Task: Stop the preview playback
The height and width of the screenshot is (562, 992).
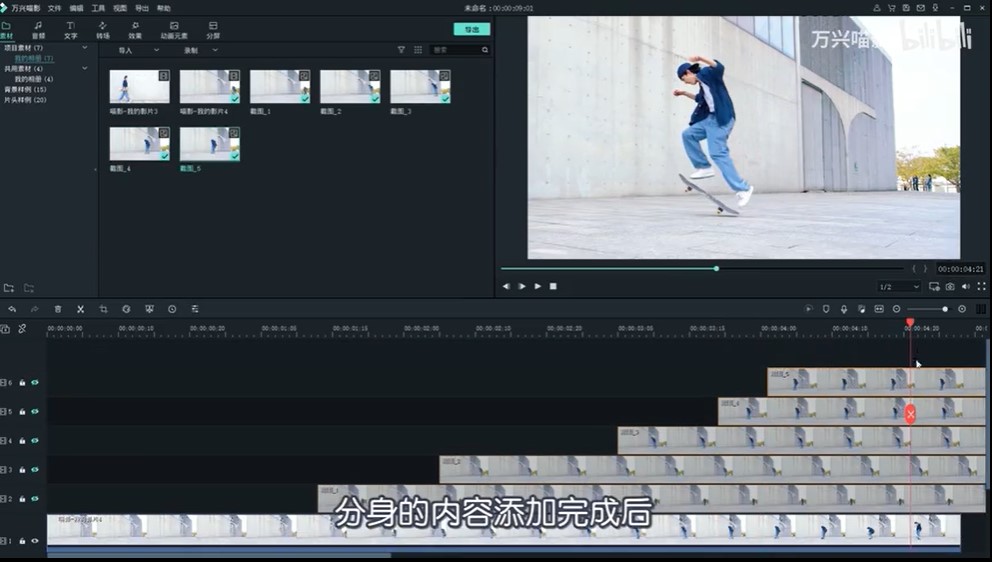Action: coord(554,286)
